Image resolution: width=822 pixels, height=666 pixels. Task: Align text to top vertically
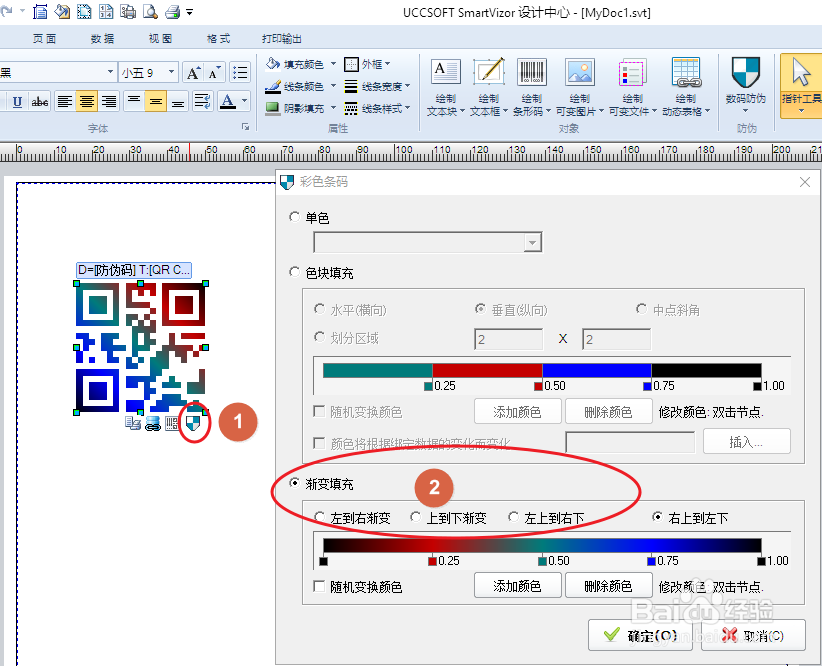134,101
